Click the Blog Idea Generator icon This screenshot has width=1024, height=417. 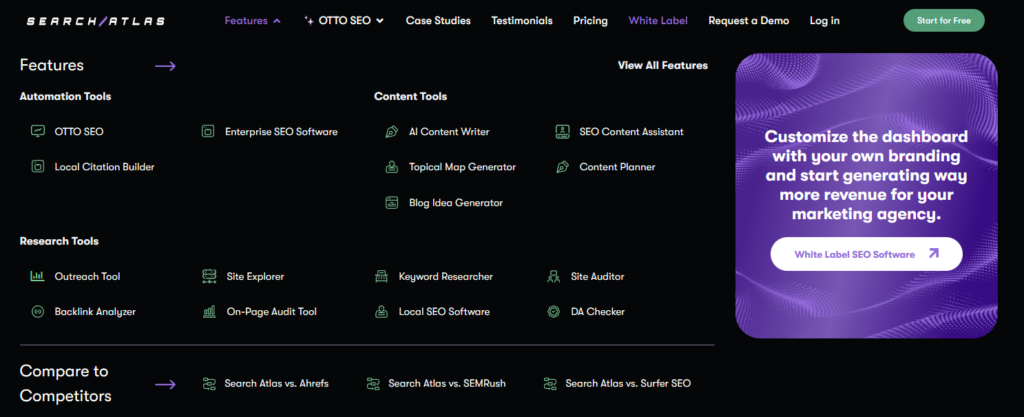coord(392,202)
